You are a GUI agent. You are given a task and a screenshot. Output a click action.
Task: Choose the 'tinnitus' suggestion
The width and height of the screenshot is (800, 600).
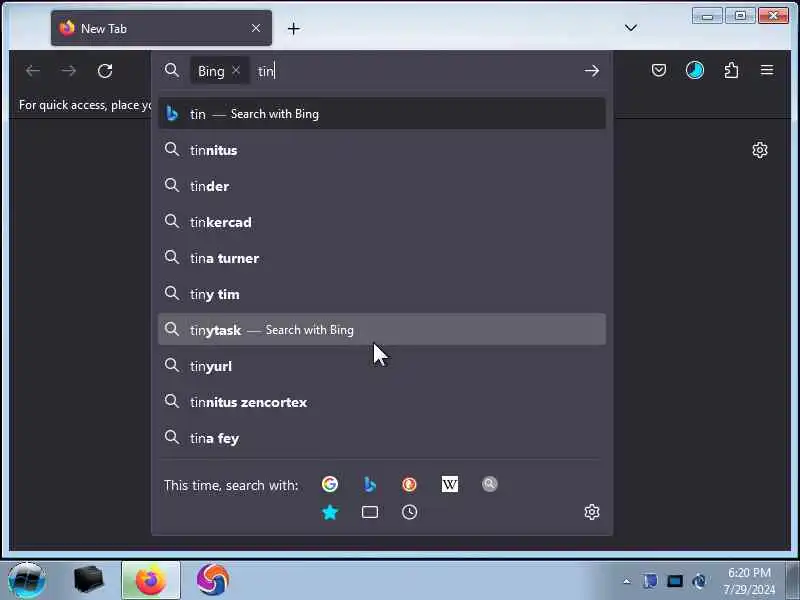[382, 150]
